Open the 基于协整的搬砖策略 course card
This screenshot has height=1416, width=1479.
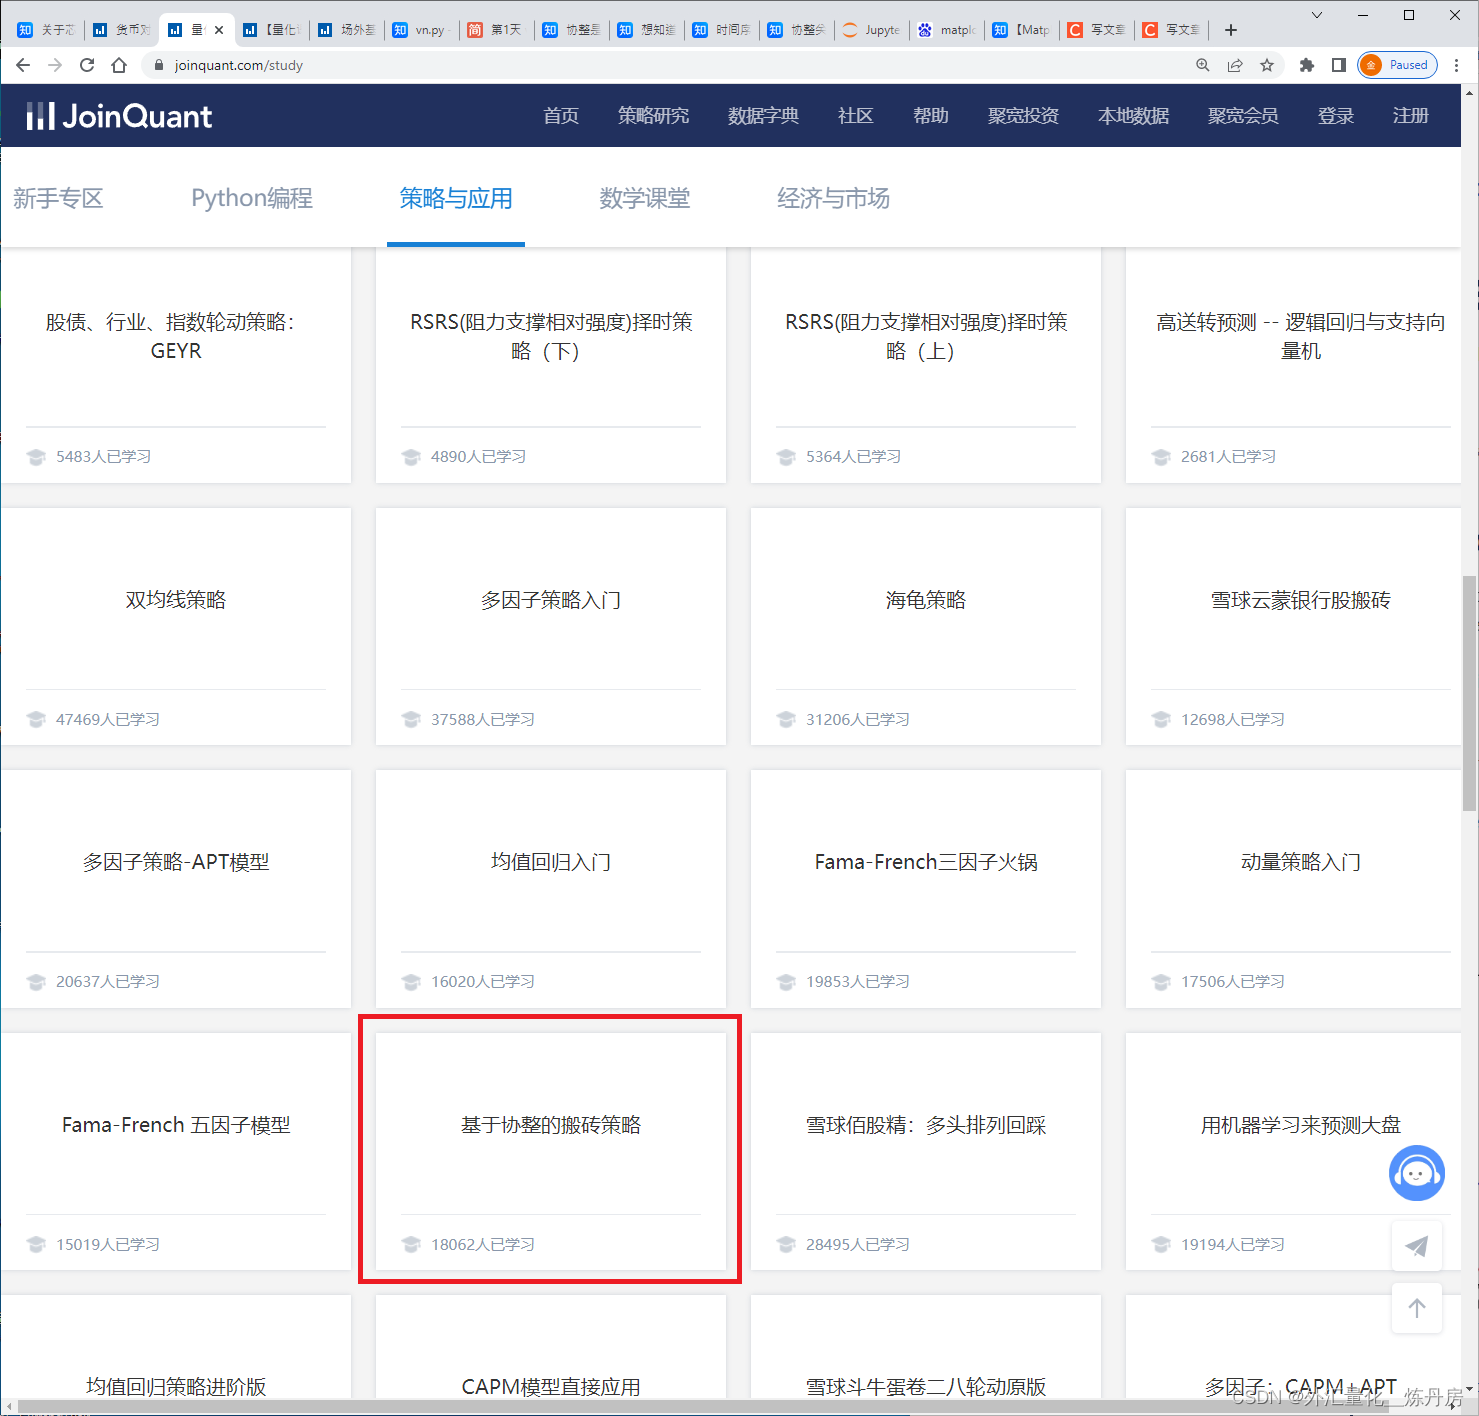551,1151
